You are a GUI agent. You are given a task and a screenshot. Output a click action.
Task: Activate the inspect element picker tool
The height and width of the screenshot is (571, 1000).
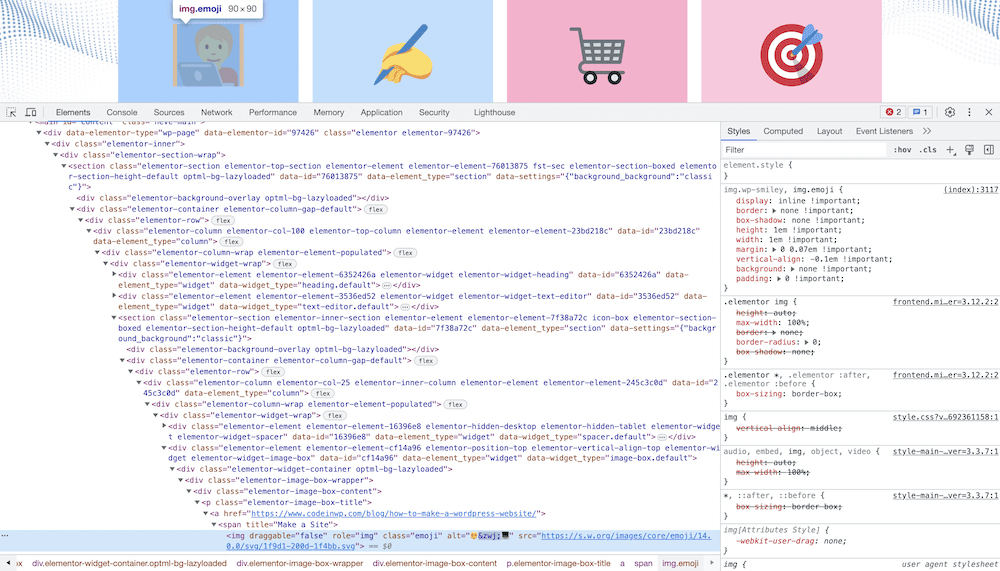tap(12, 113)
